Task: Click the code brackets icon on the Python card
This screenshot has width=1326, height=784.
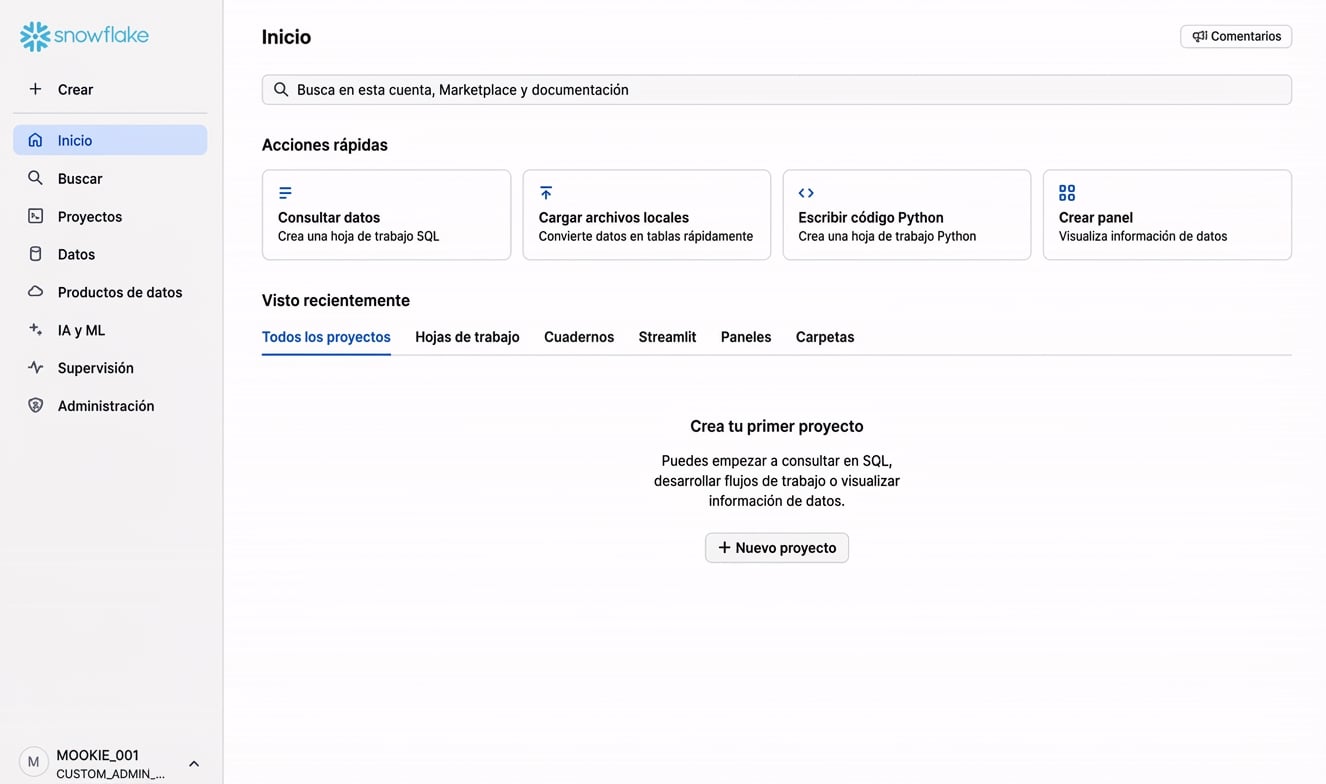Action: pyautogui.click(x=806, y=193)
